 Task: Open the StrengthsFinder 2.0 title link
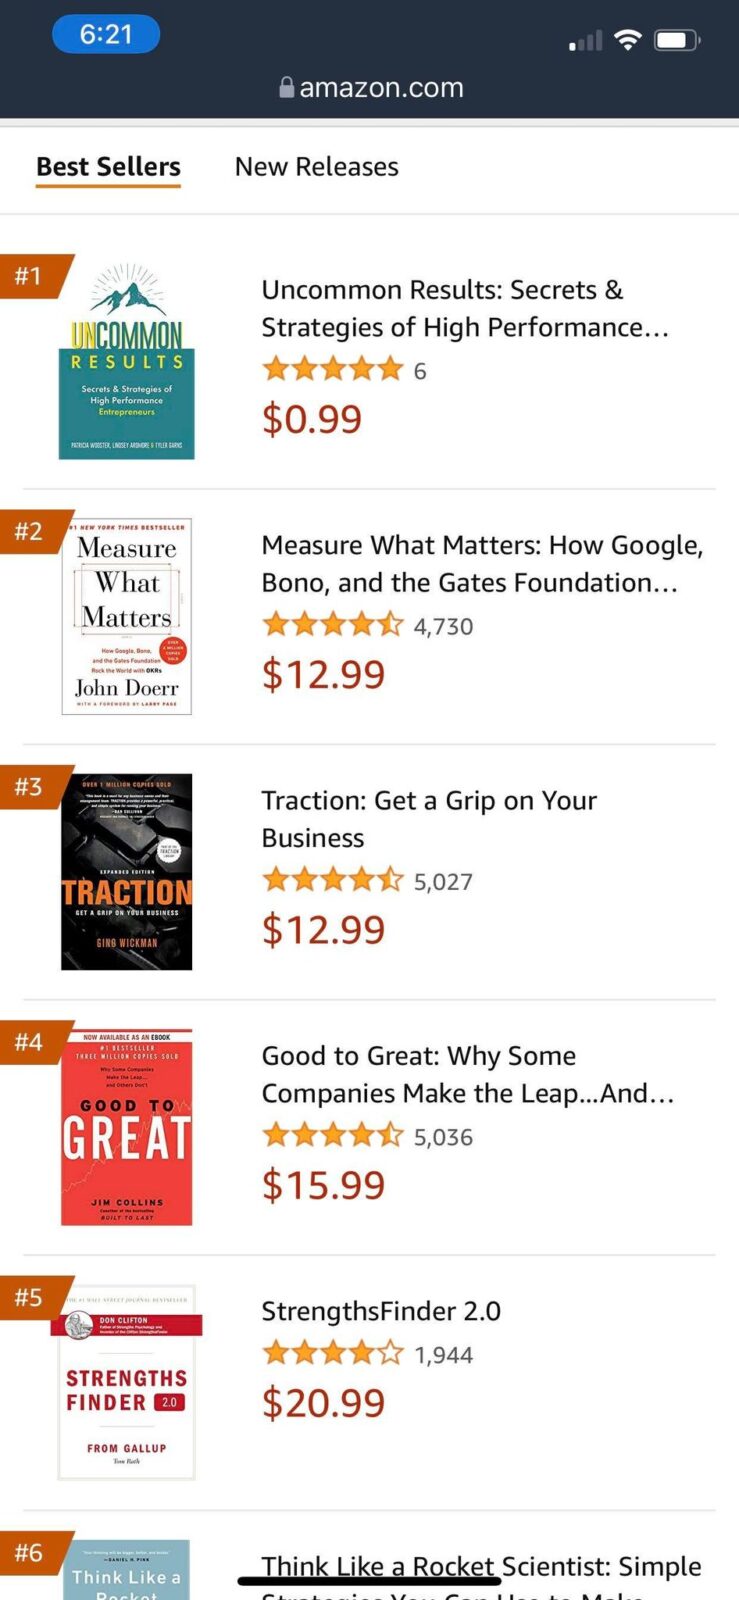click(381, 1311)
